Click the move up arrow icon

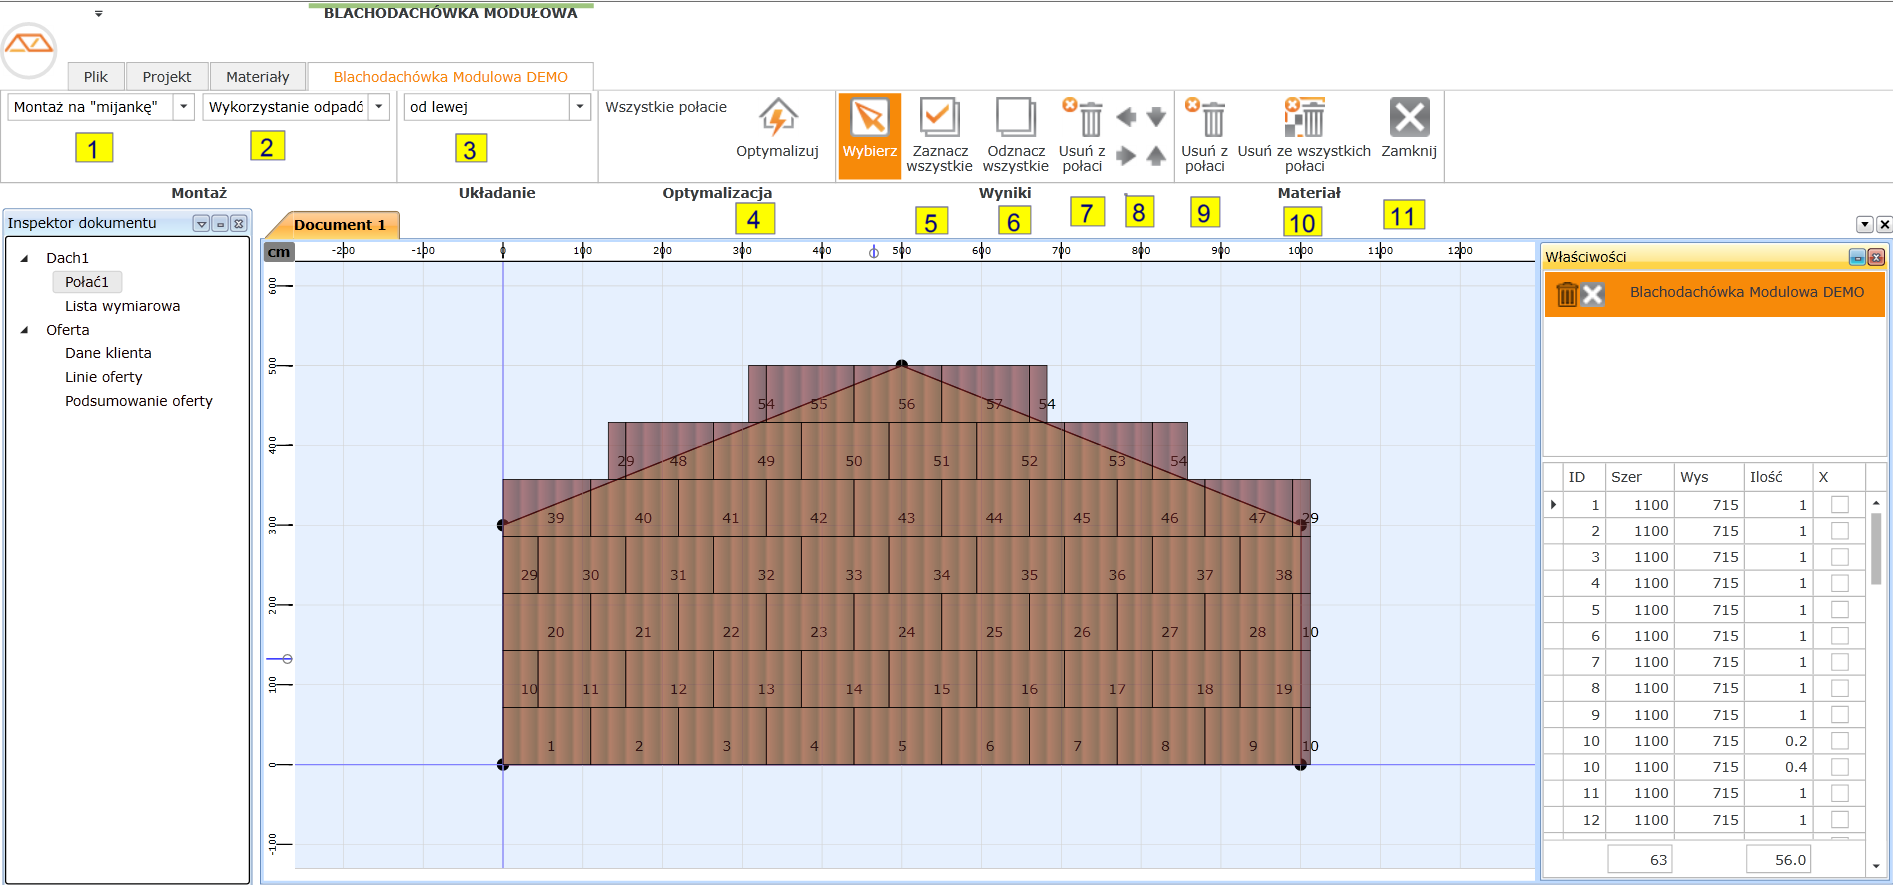pos(1156,156)
